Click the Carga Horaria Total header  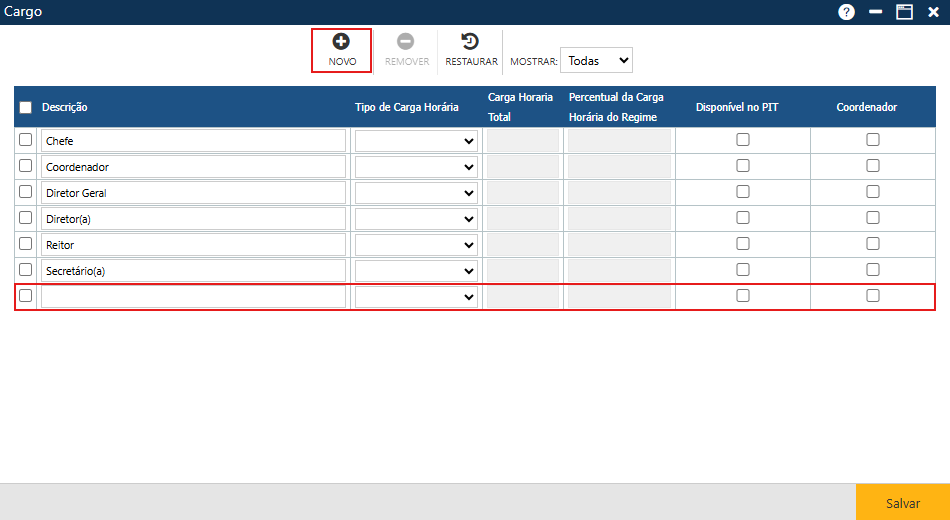[x=520, y=107]
